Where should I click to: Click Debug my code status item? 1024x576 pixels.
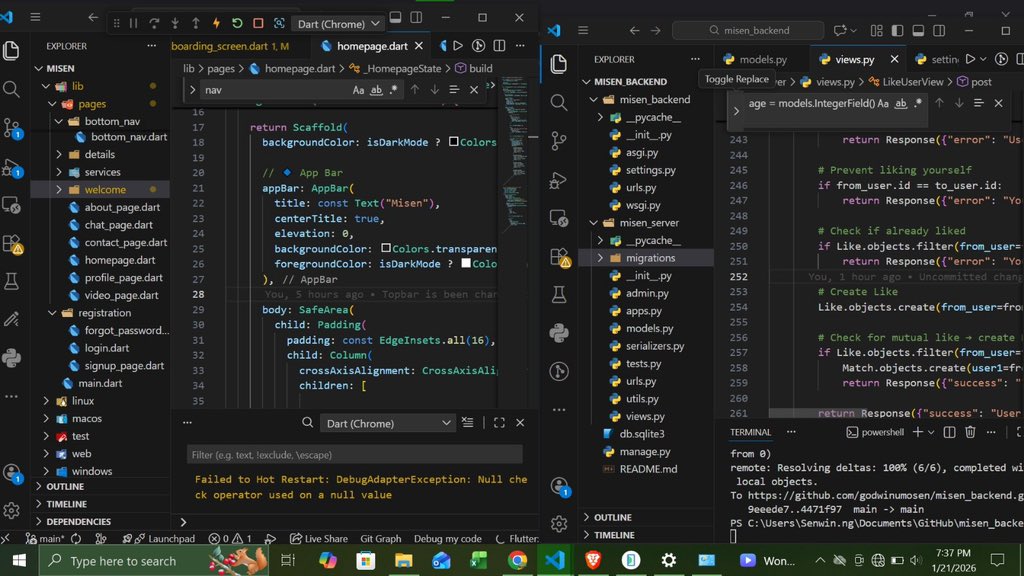pos(447,539)
